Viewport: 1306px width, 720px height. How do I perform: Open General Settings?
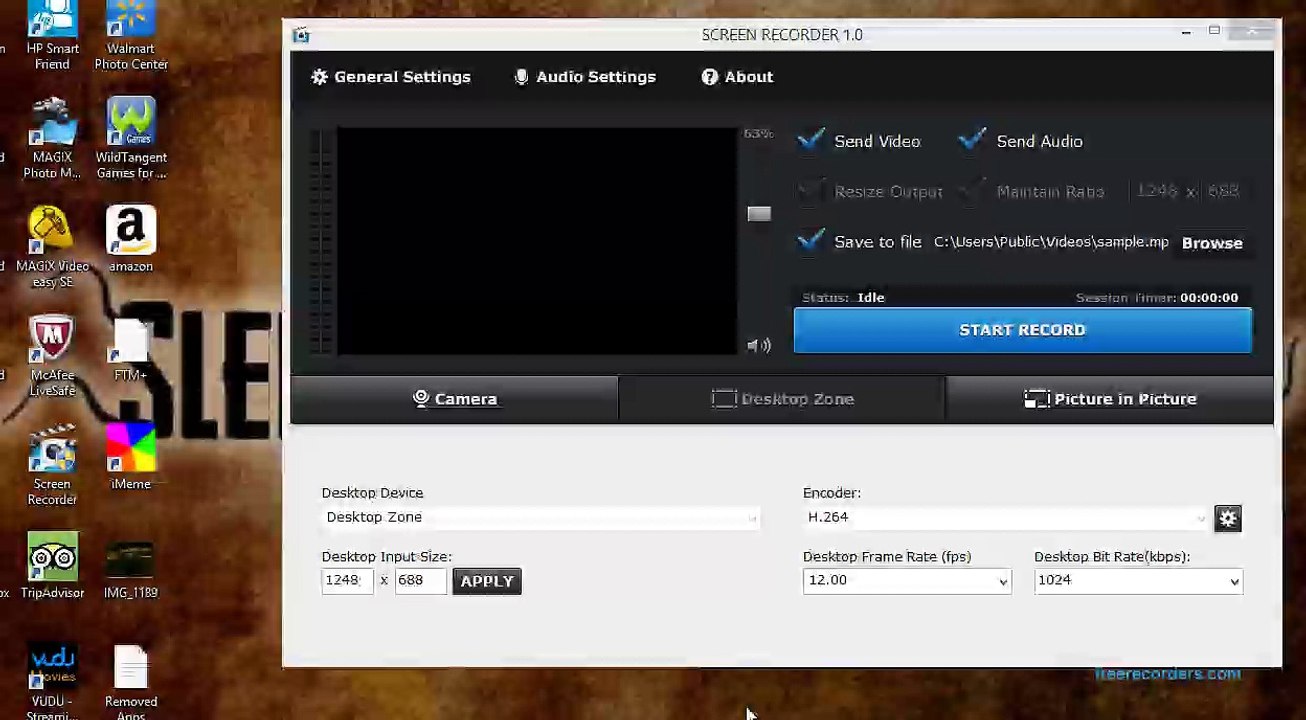tap(391, 77)
